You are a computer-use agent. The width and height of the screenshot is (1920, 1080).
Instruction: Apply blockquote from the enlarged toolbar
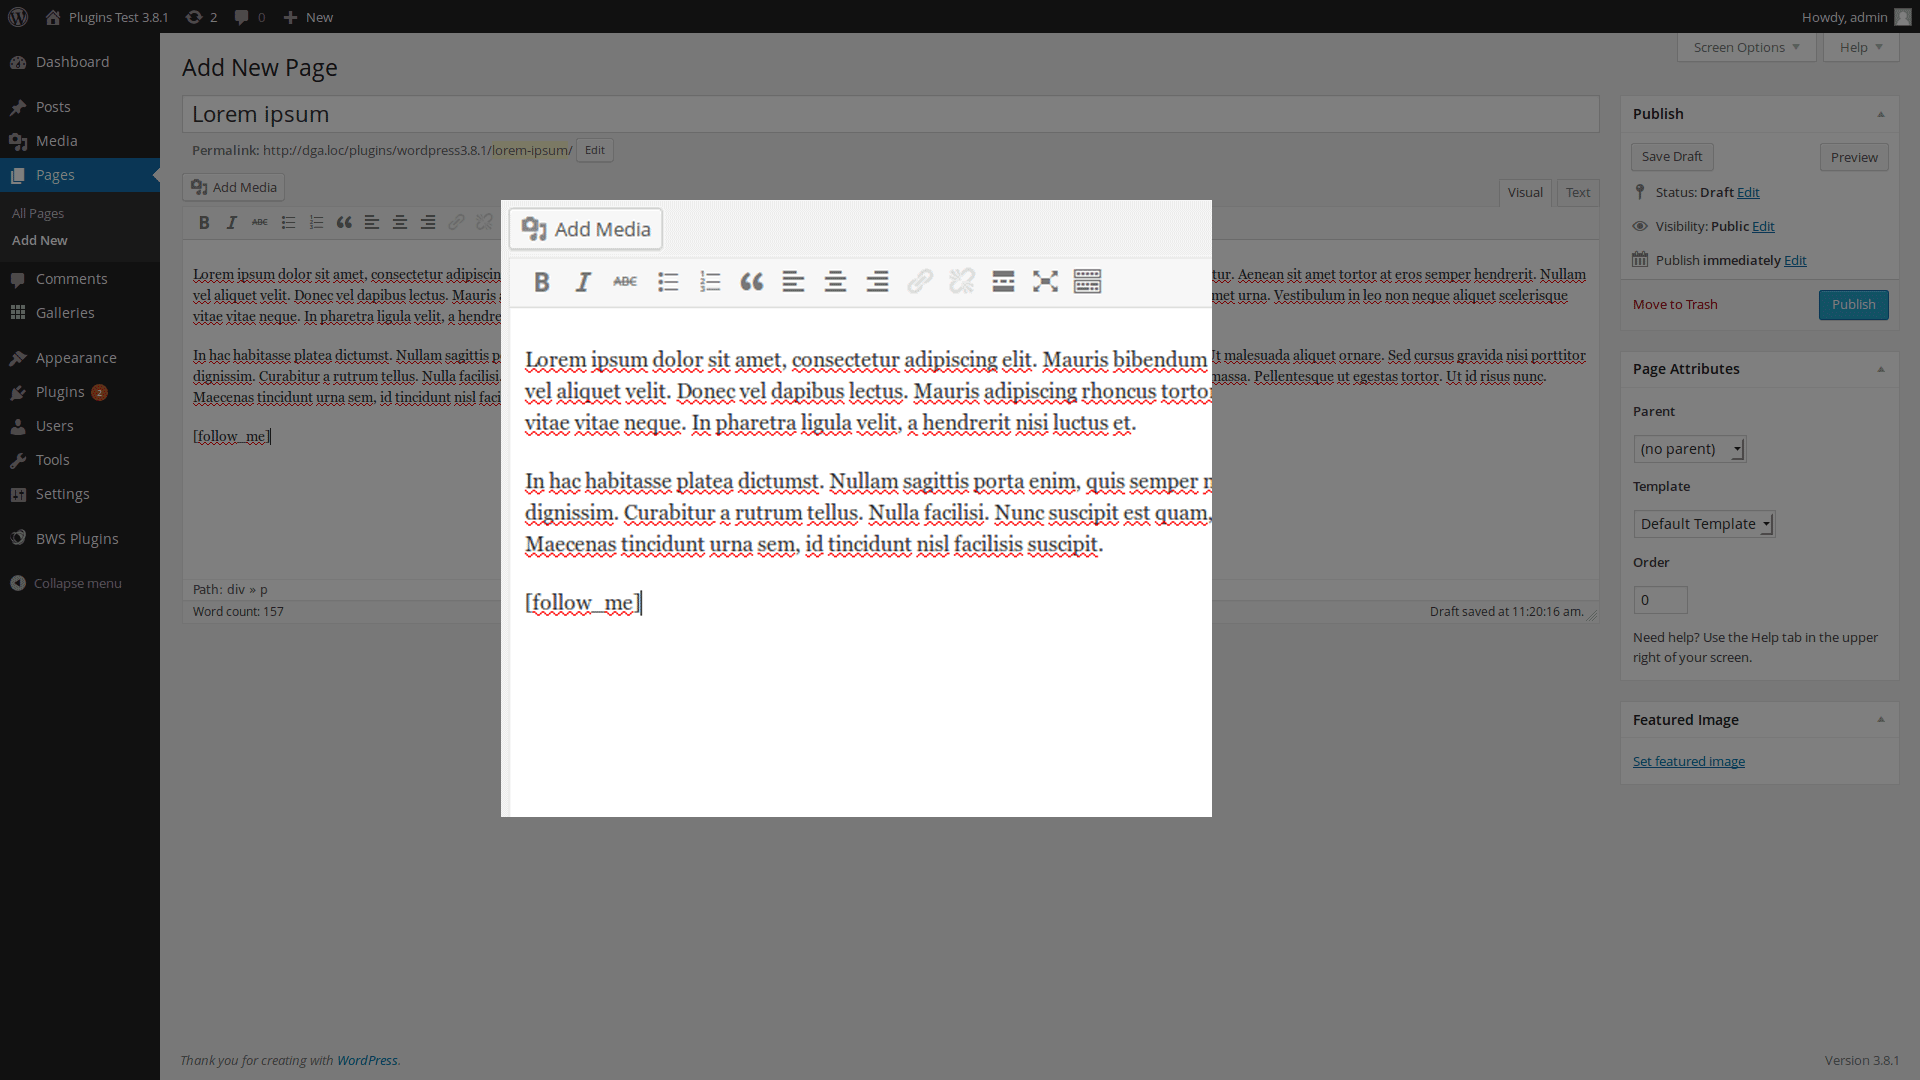[x=752, y=282]
